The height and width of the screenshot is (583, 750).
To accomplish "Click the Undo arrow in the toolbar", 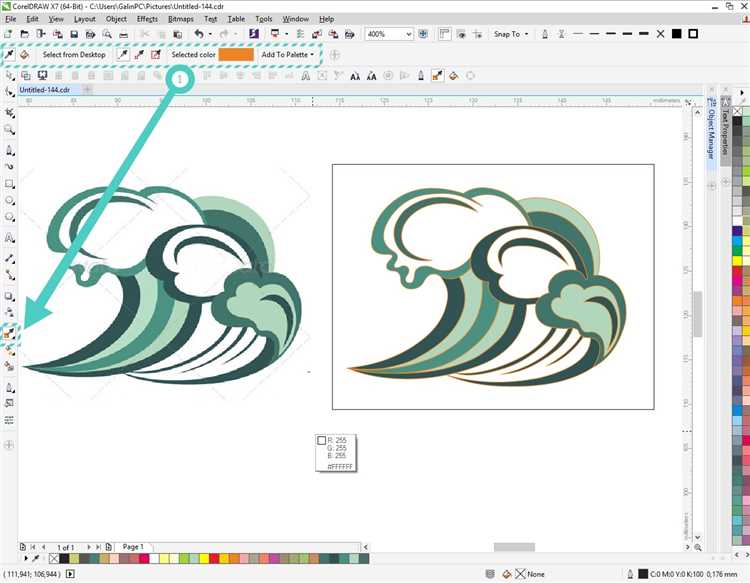I will pos(198,34).
